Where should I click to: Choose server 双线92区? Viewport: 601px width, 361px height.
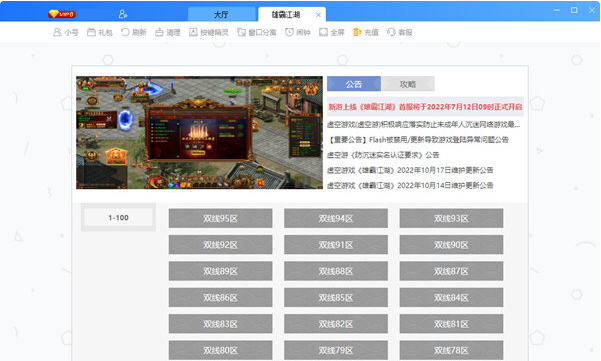[x=220, y=245]
